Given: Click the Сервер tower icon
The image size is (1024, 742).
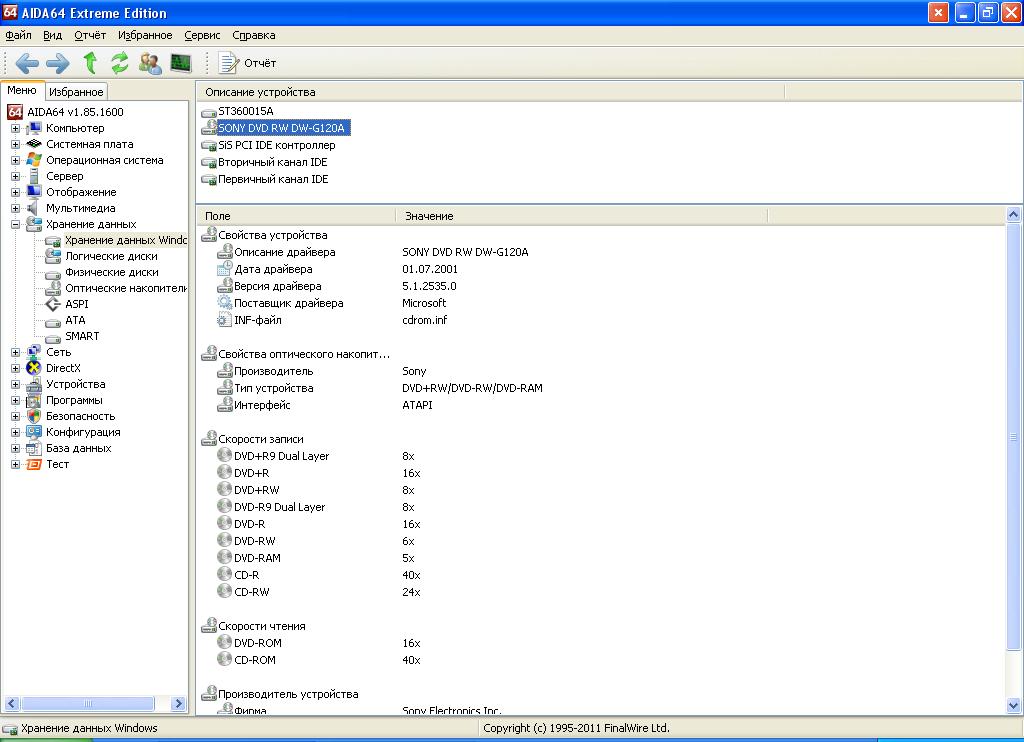Looking at the screenshot, I should coord(34,176).
